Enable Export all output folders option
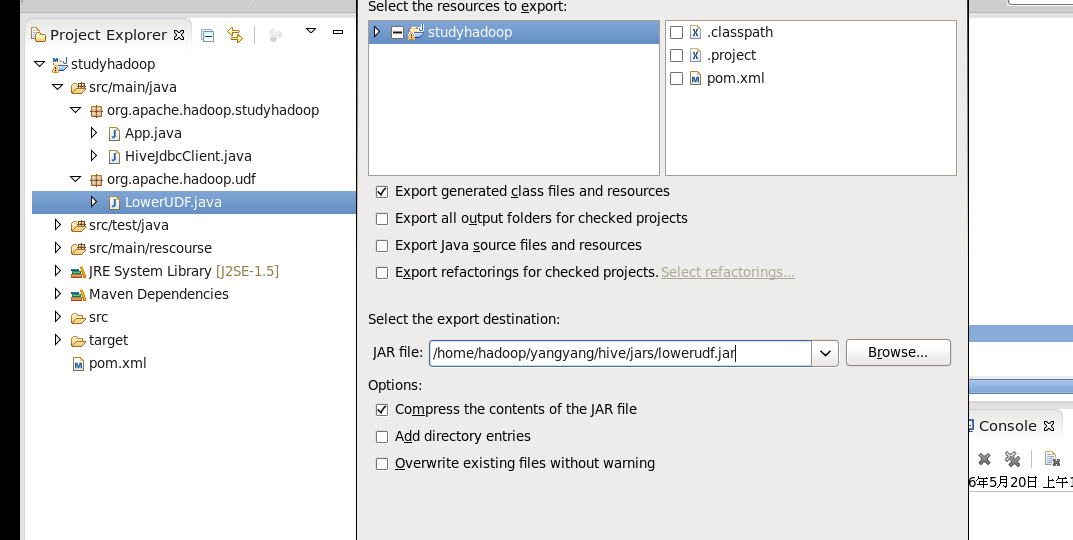Screen dimensions: 1073x540 [382, 219]
